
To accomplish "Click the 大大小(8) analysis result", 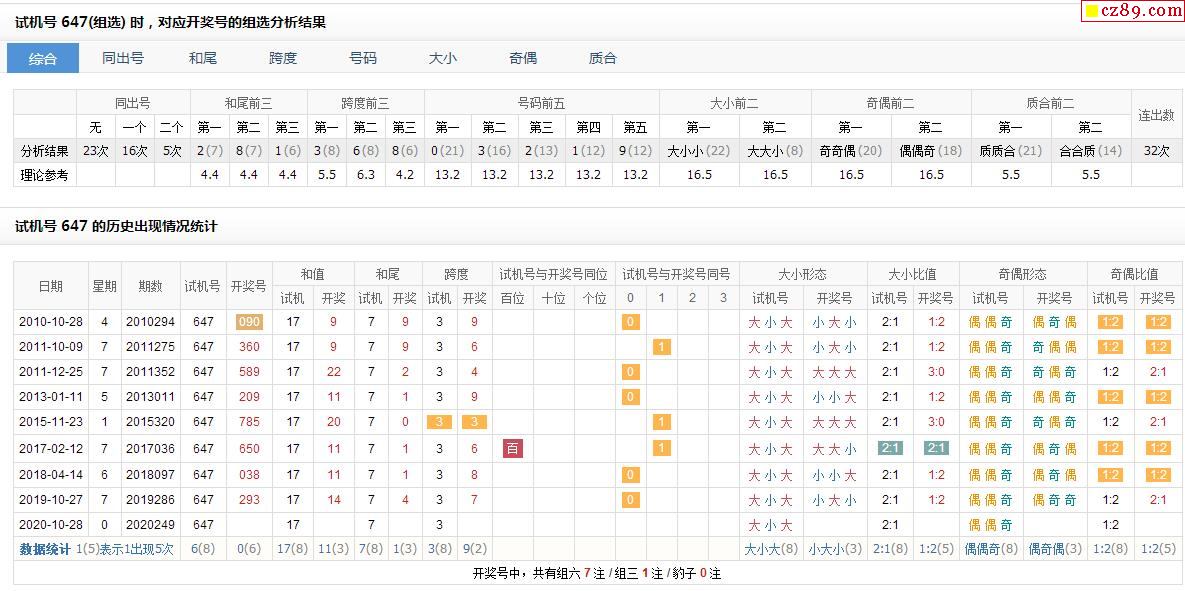I will click(775, 151).
